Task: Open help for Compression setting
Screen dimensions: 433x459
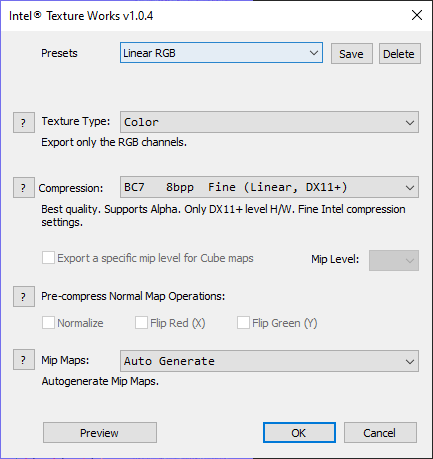Action: coord(24,188)
